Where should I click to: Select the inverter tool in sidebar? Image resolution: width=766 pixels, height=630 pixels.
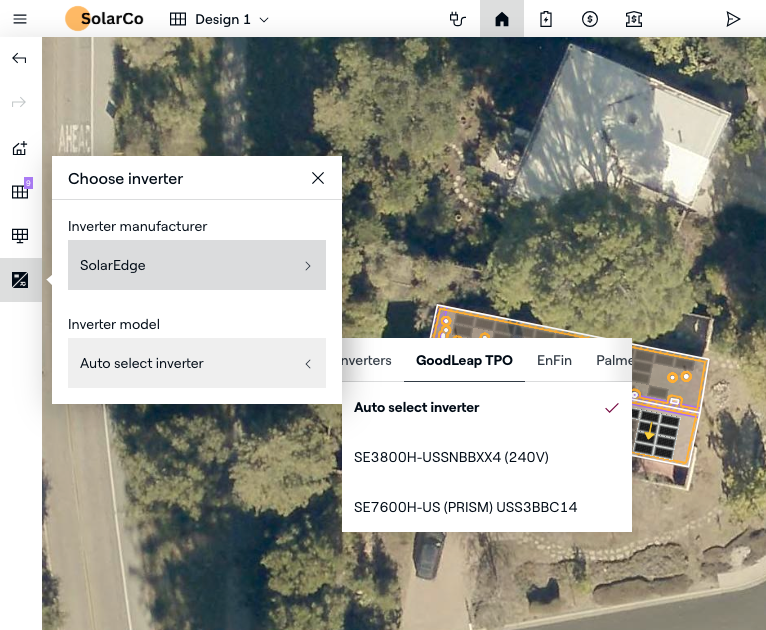coord(20,280)
